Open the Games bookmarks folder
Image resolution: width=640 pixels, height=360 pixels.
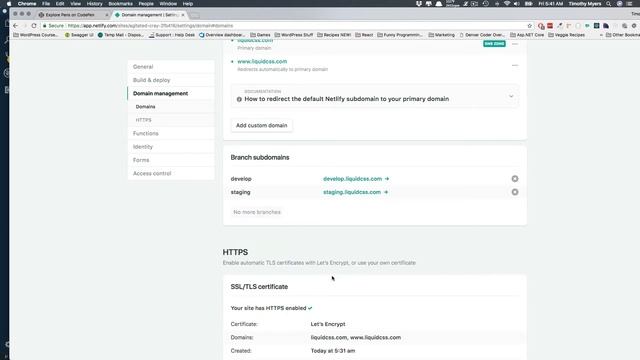(260, 35)
